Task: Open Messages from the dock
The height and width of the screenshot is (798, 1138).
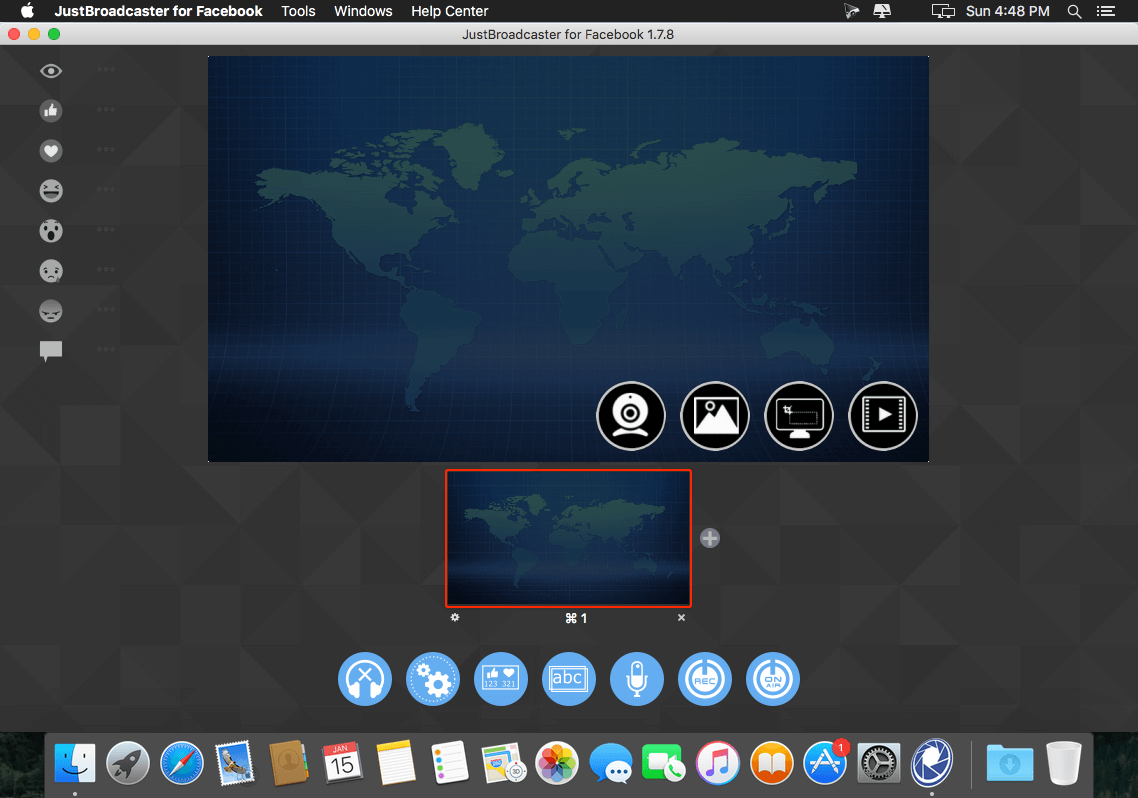Action: point(610,763)
